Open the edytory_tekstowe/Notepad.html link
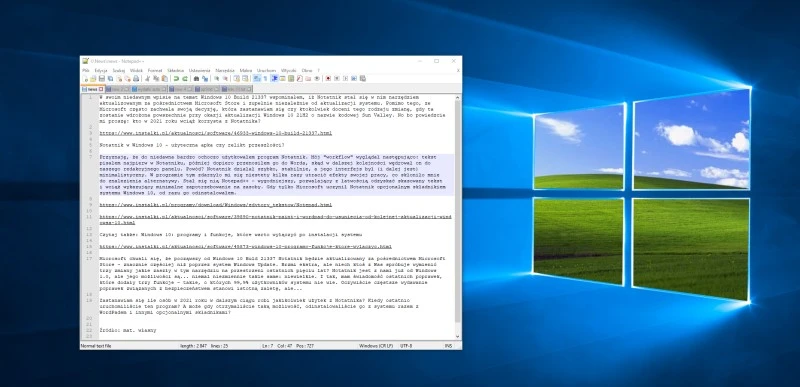800x387 pixels. (215, 205)
